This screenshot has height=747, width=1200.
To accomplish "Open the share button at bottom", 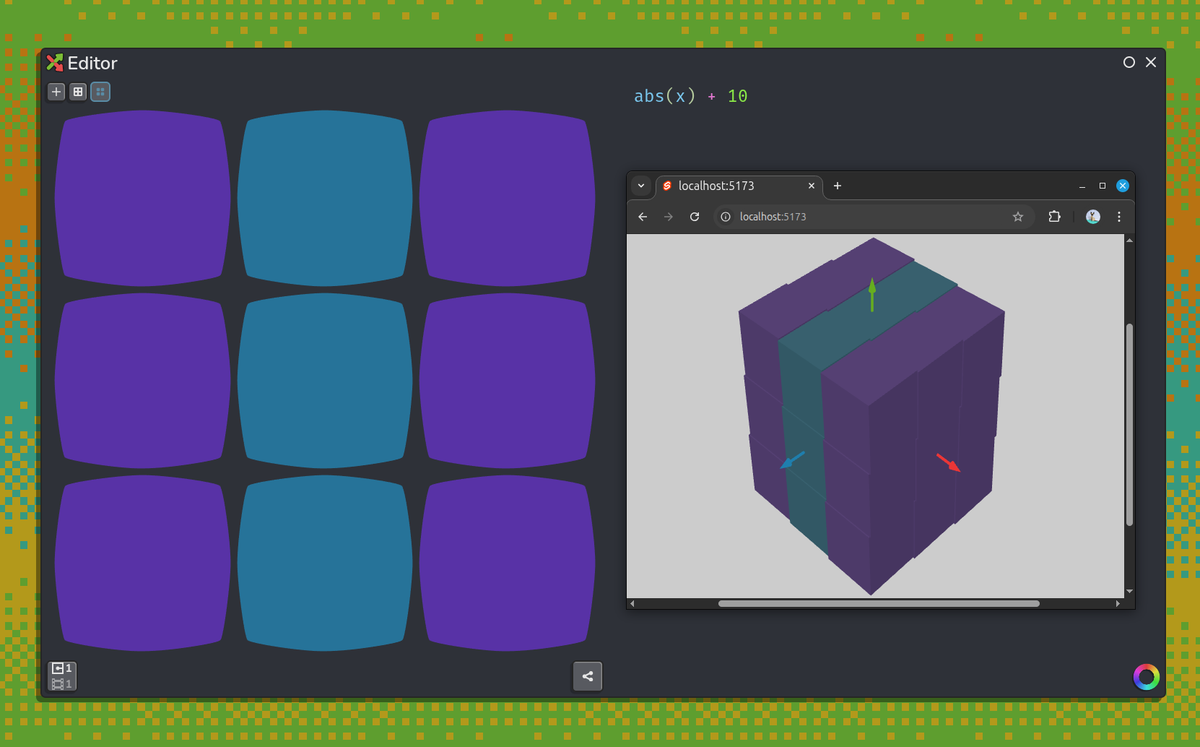I will [x=587, y=676].
